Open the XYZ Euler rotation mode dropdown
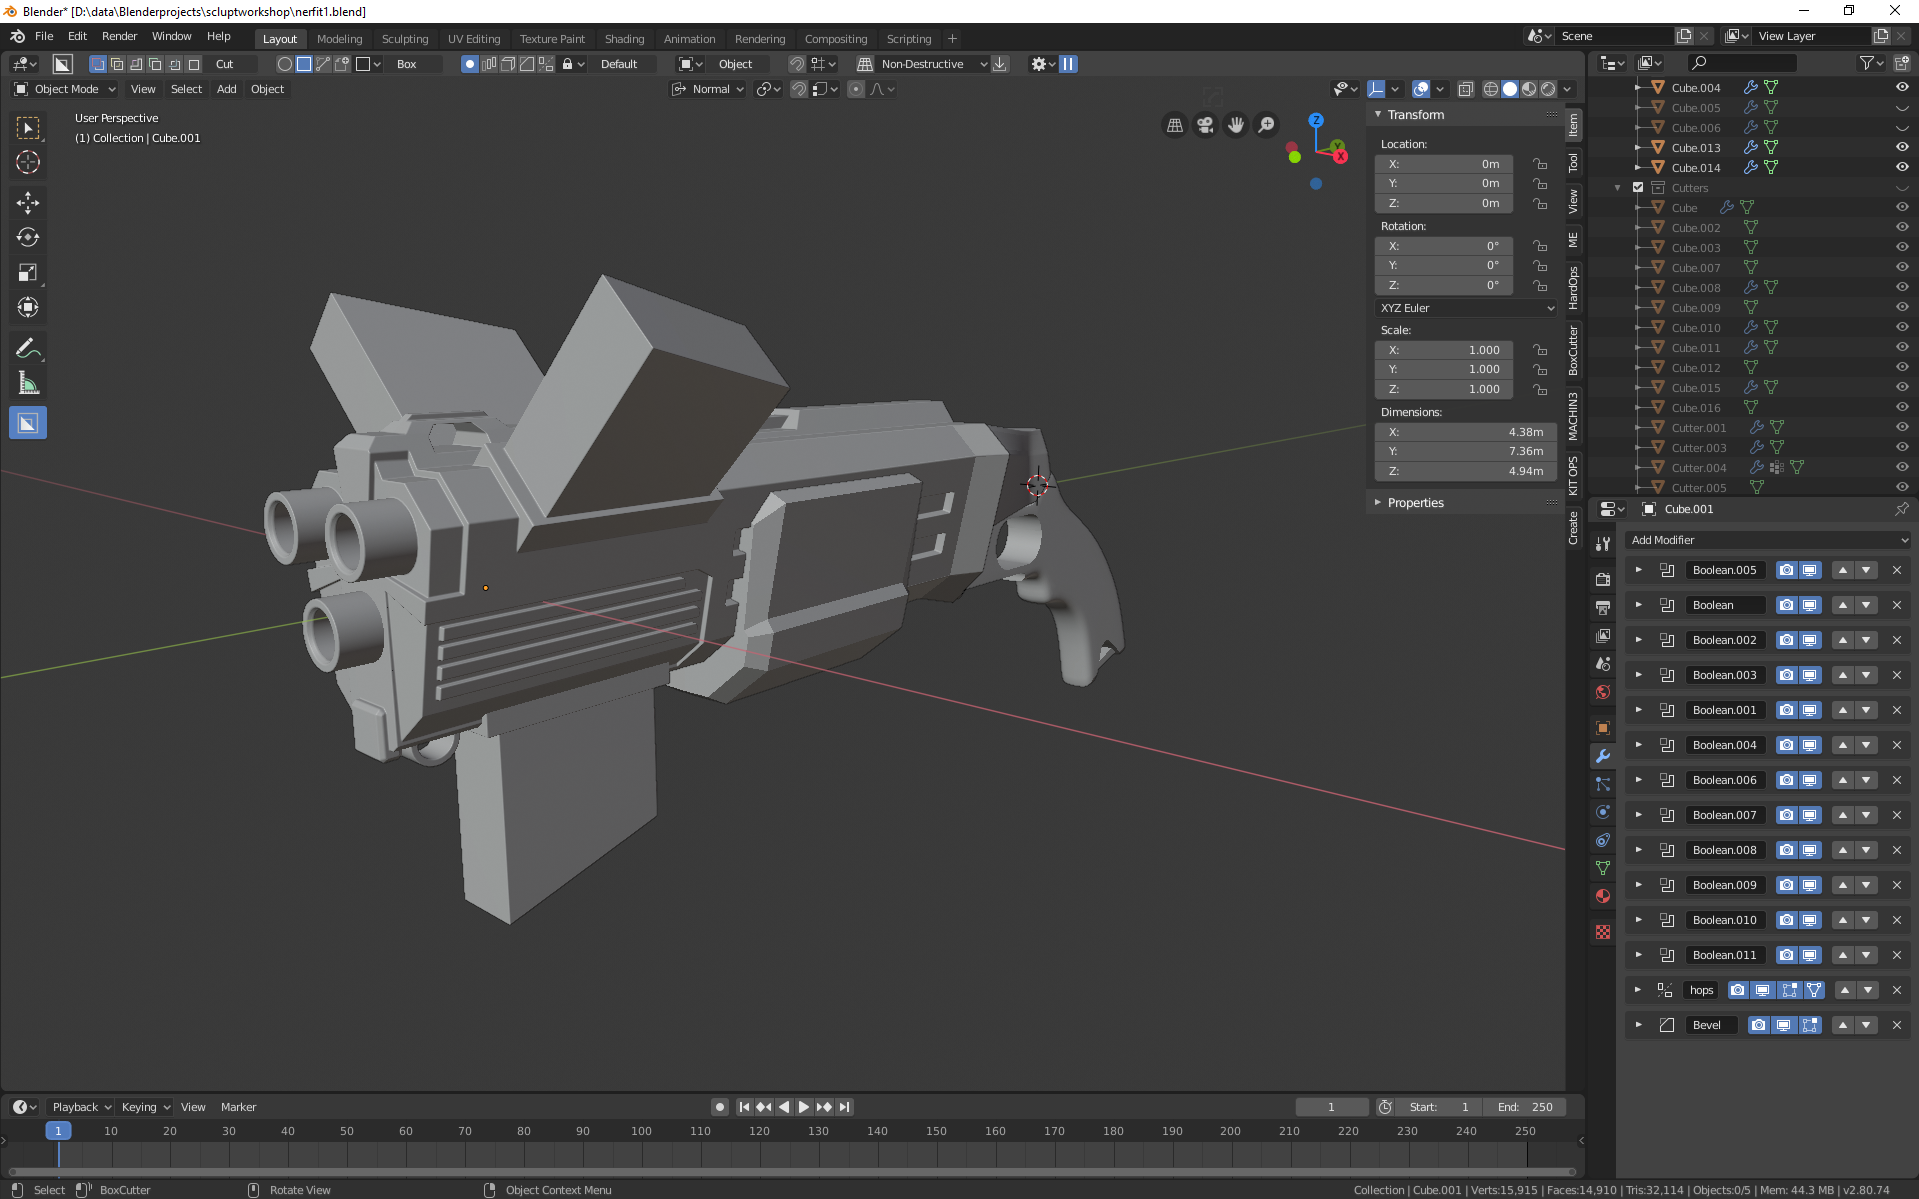Image resolution: width=1919 pixels, height=1199 pixels. tap(1466, 308)
